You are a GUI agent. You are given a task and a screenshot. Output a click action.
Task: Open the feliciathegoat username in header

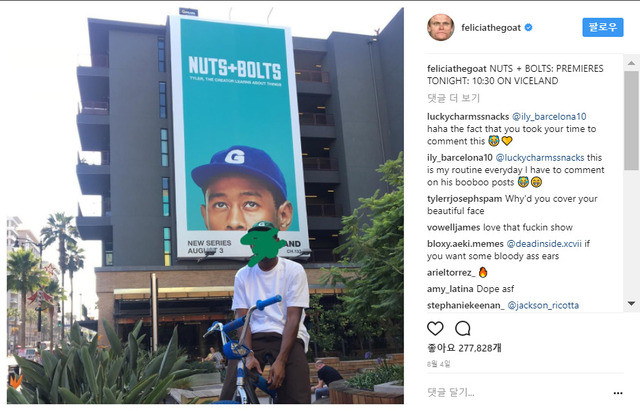click(491, 28)
